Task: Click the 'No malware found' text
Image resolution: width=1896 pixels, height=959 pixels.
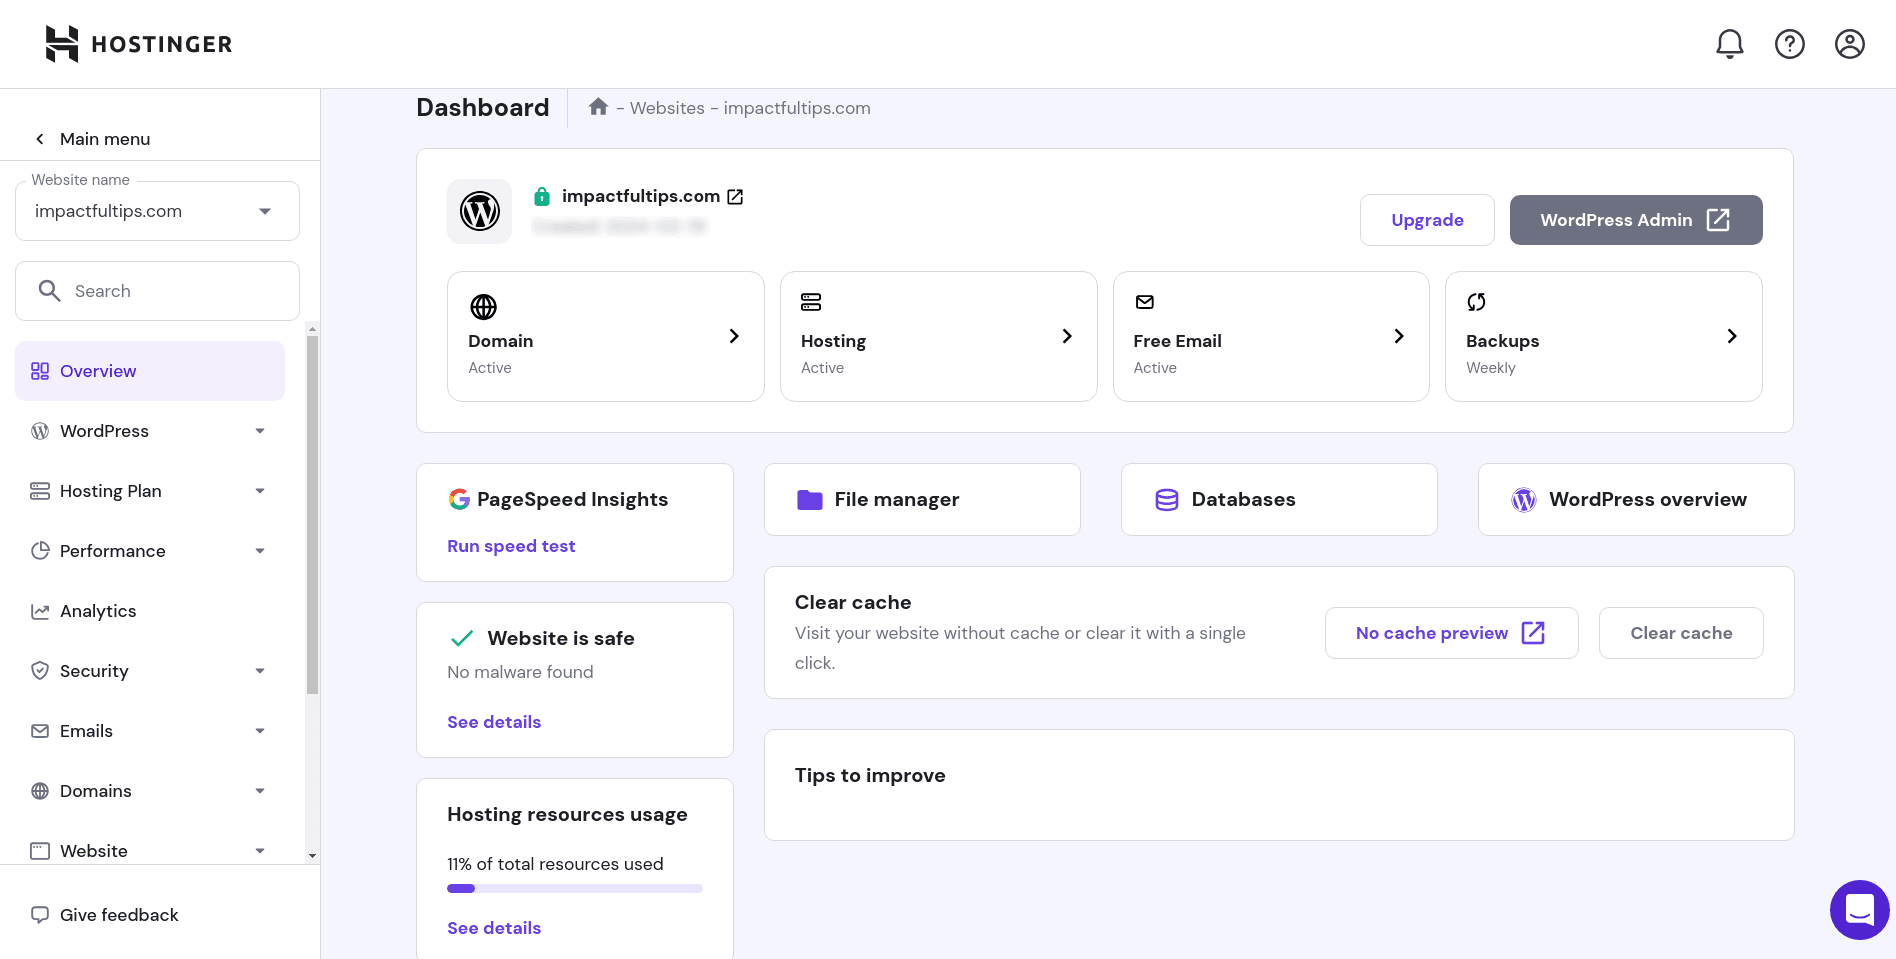Action: click(x=520, y=672)
